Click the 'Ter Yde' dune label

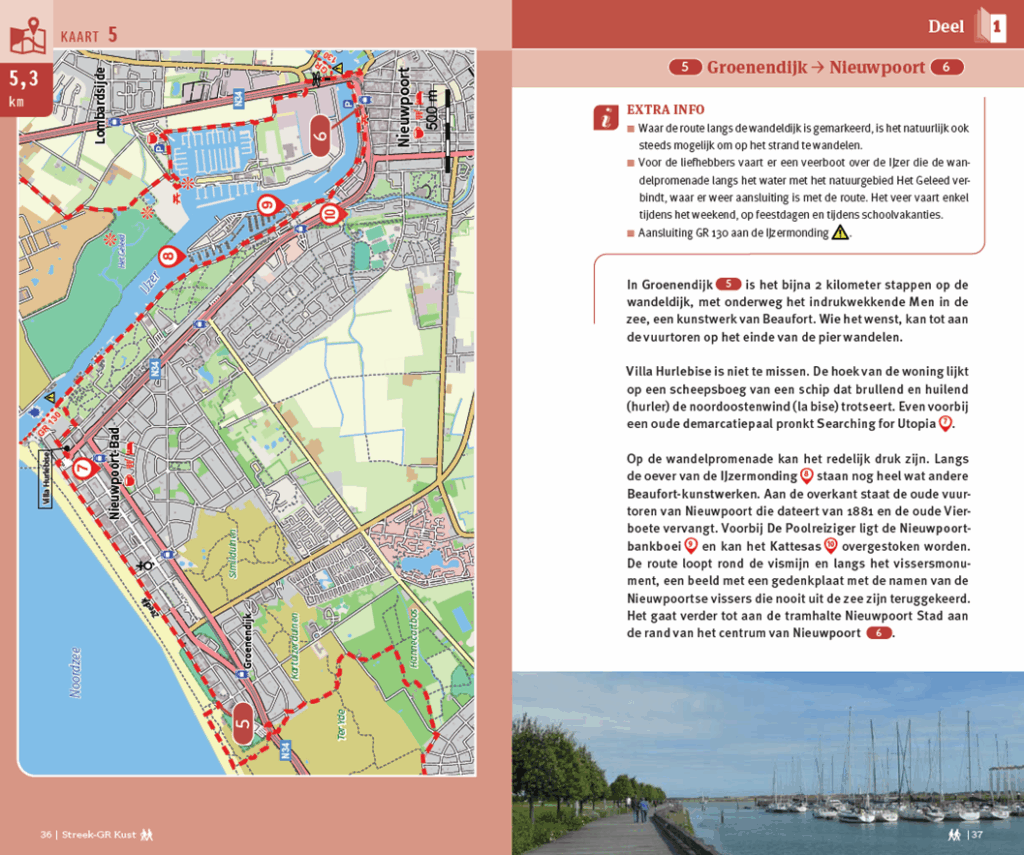tap(341, 724)
